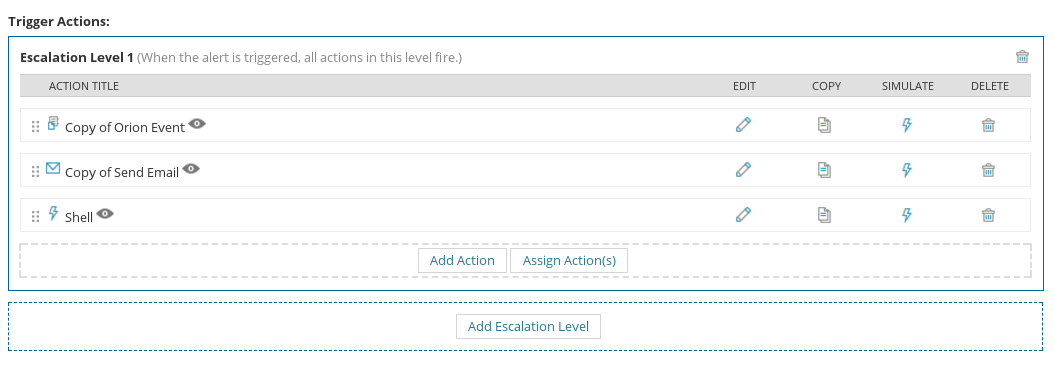
Task: Copy the Copy of Orion Event action
Action: tap(824, 125)
